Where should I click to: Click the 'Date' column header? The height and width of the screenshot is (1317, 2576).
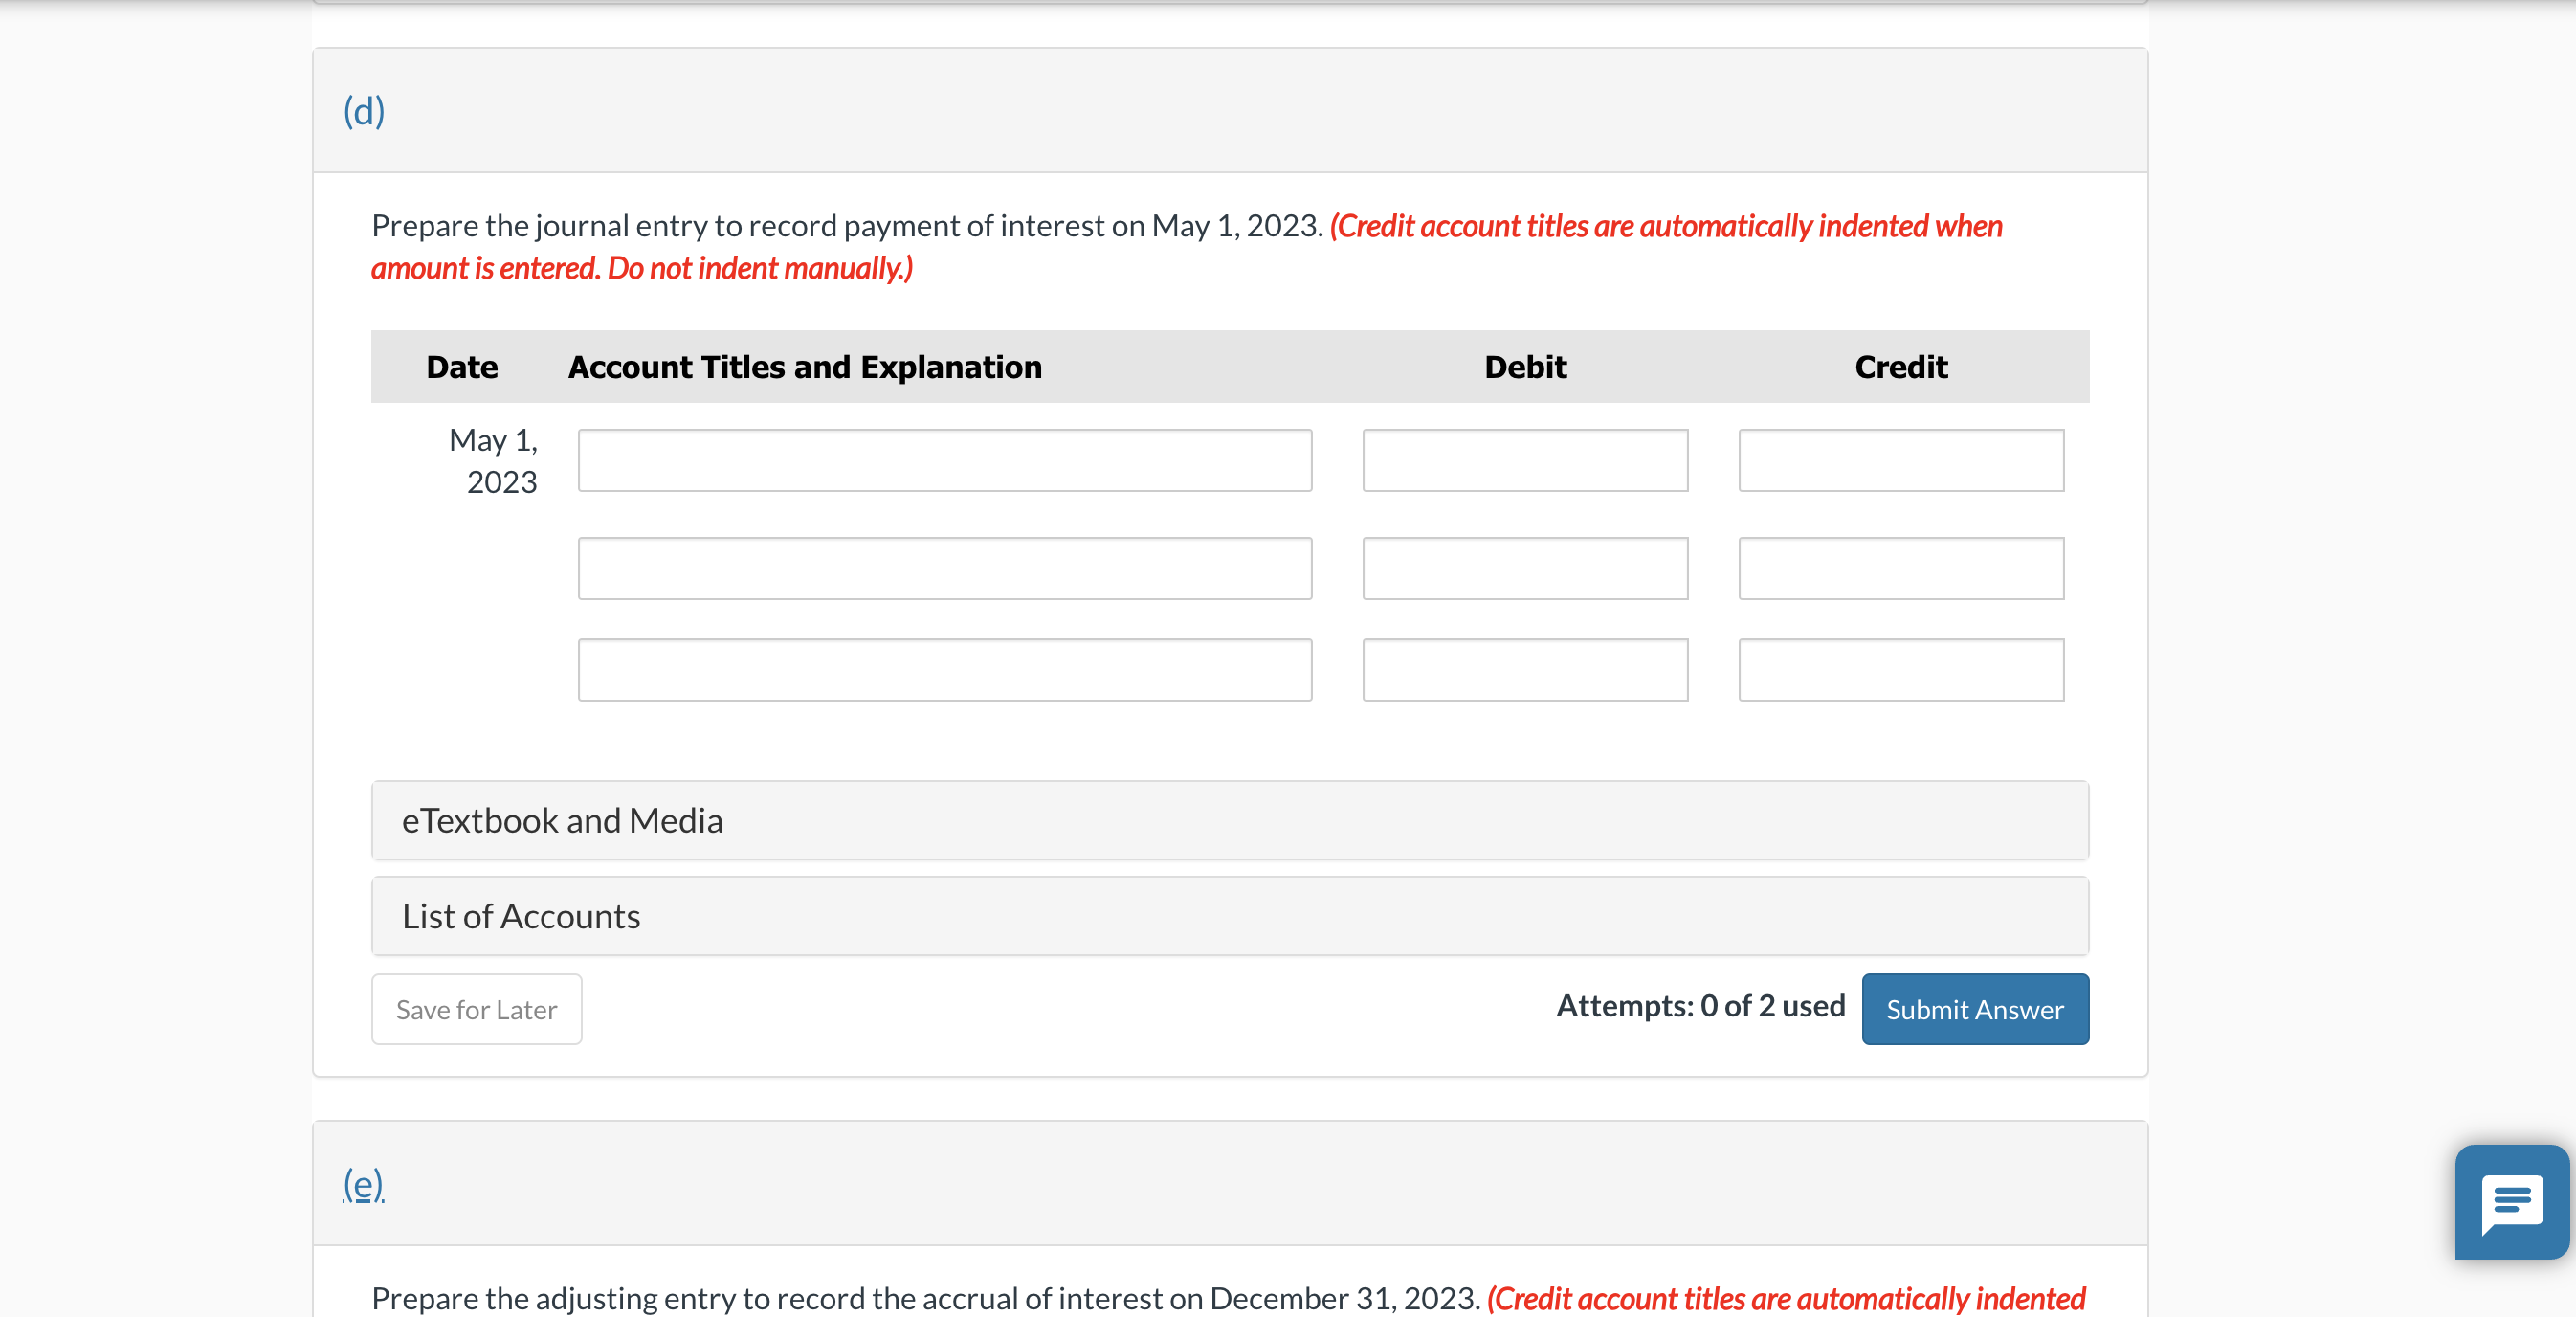pos(462,367)
